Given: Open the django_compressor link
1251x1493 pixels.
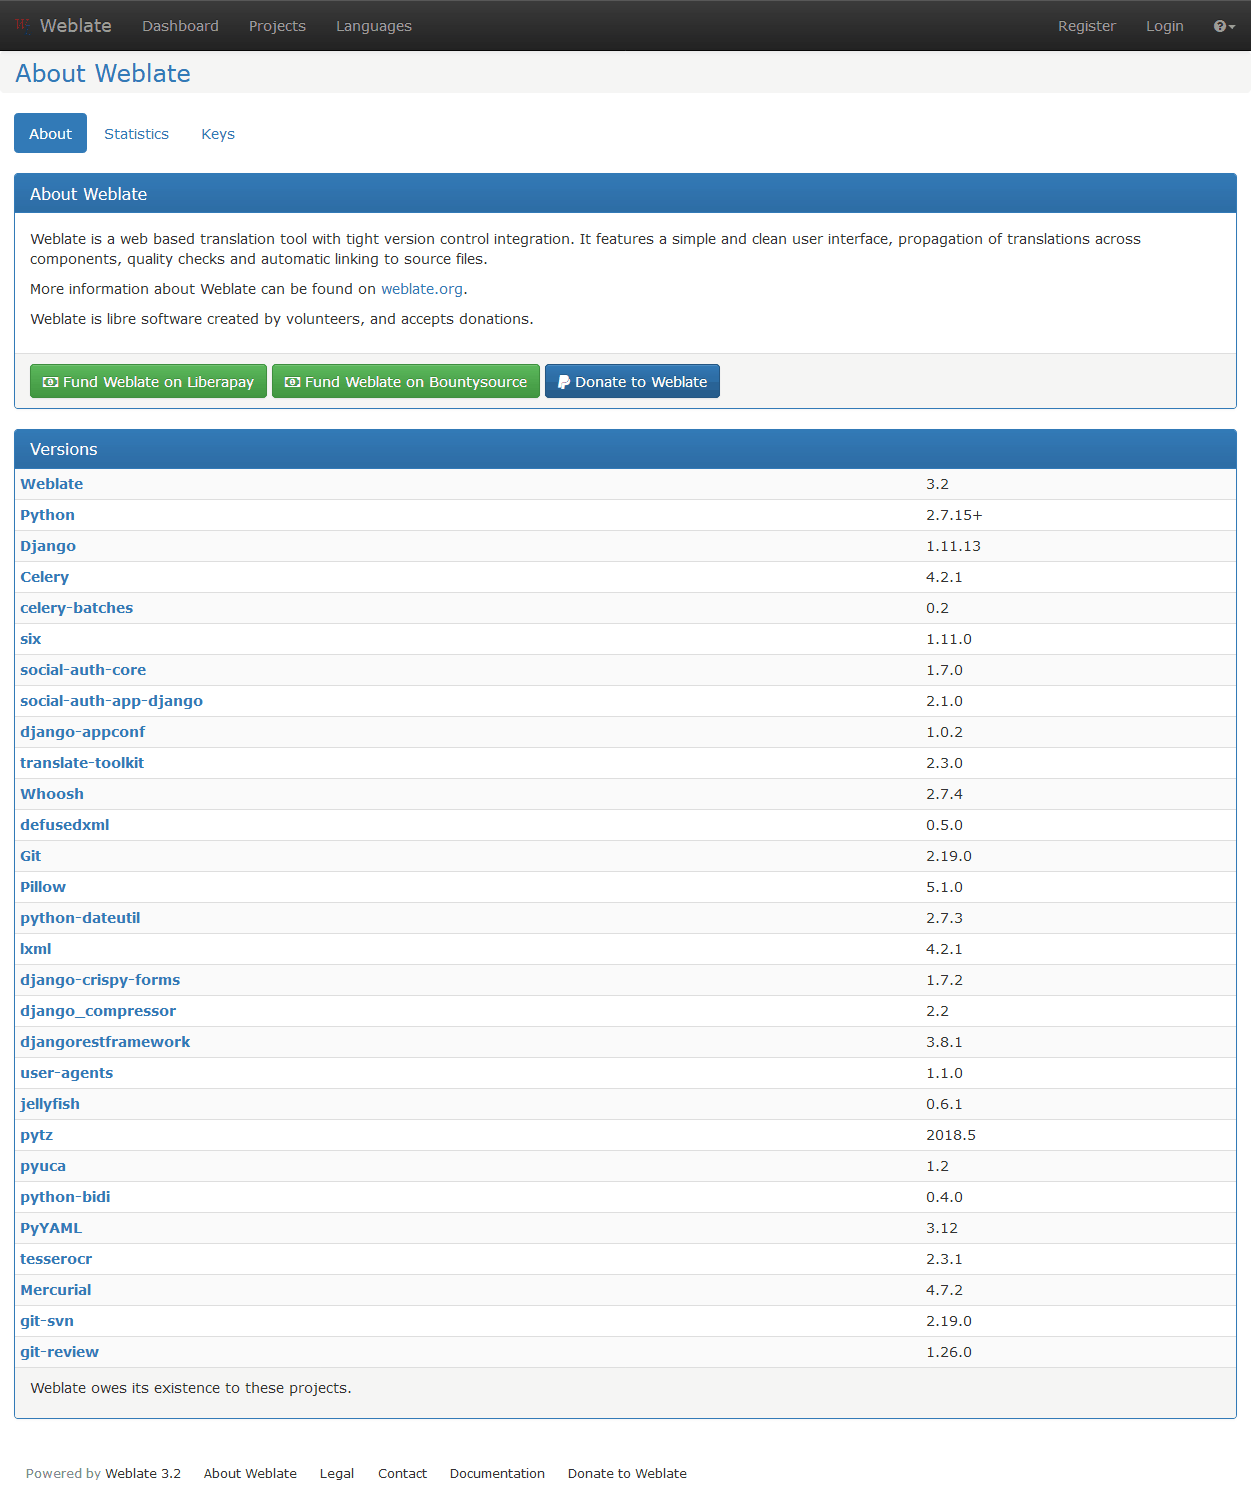Looking at the screenshot, I should 98,1011.
